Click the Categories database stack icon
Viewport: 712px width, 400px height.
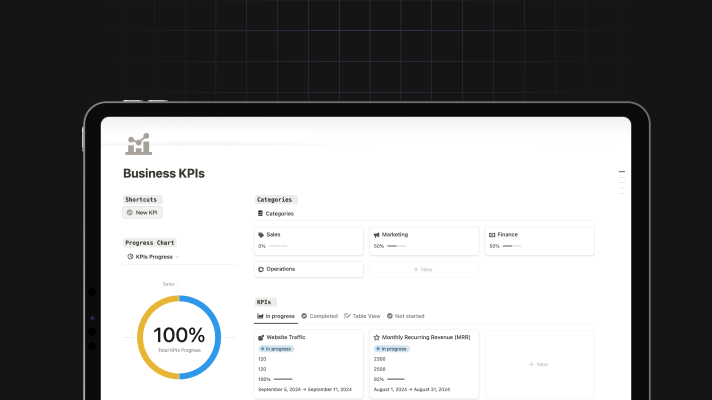(x=260, y=213)
